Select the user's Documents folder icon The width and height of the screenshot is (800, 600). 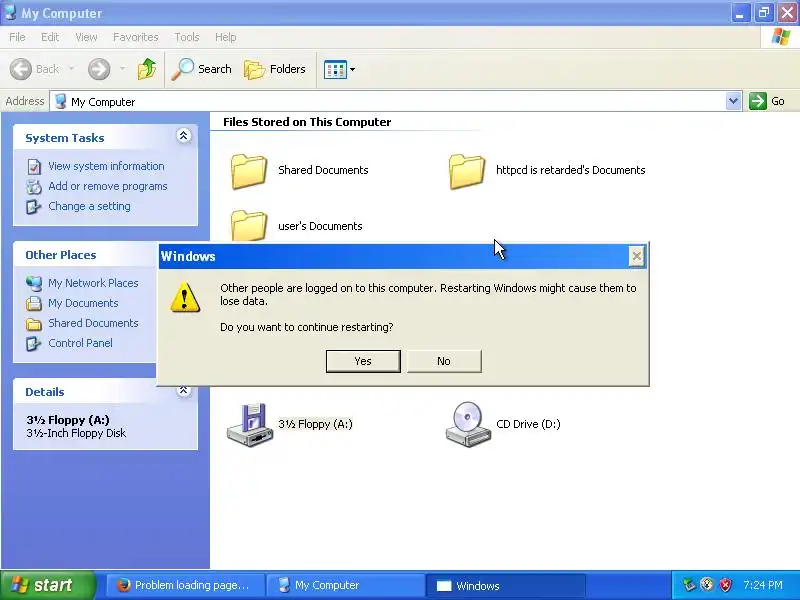coord(249,226)
